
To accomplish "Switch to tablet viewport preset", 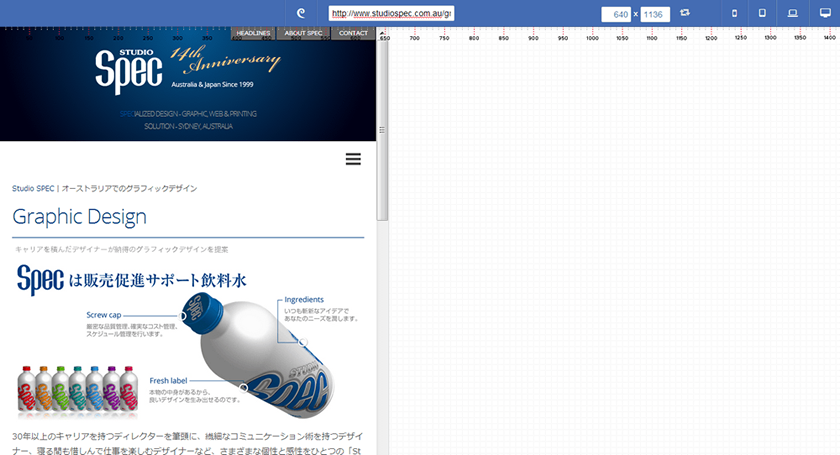I will pos(762,13).
